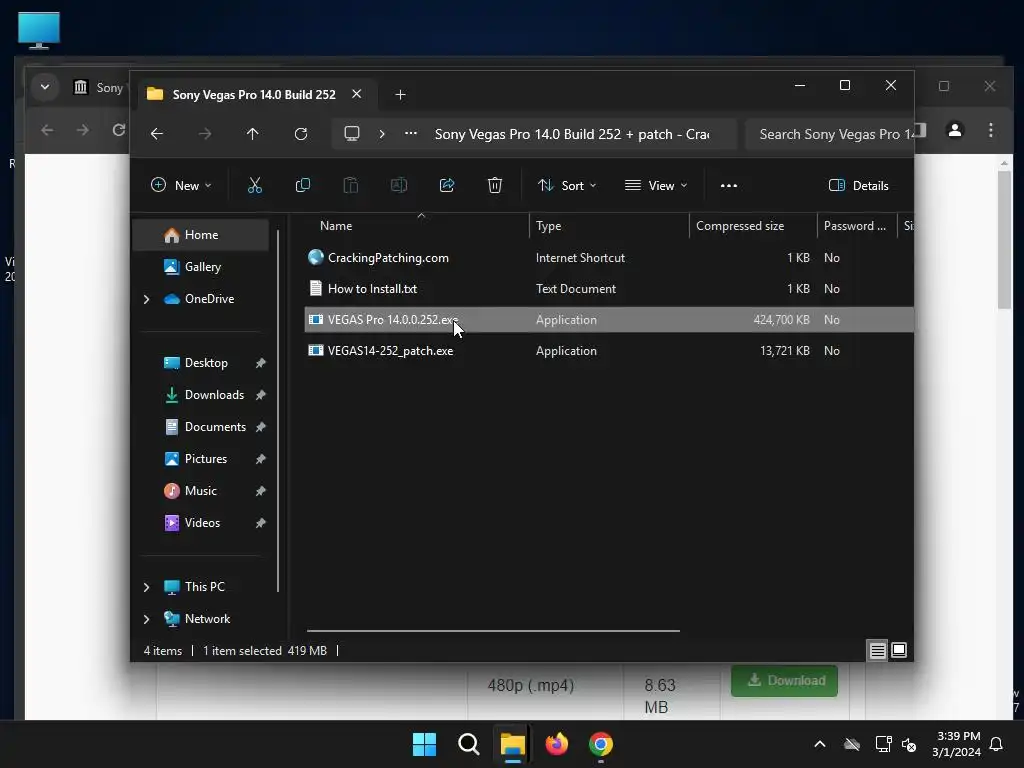Open a new File Explorer tab
Image resolution: width=1024 pixels, height=768 pixels.
pyautogui.click(x=400, y=95)
